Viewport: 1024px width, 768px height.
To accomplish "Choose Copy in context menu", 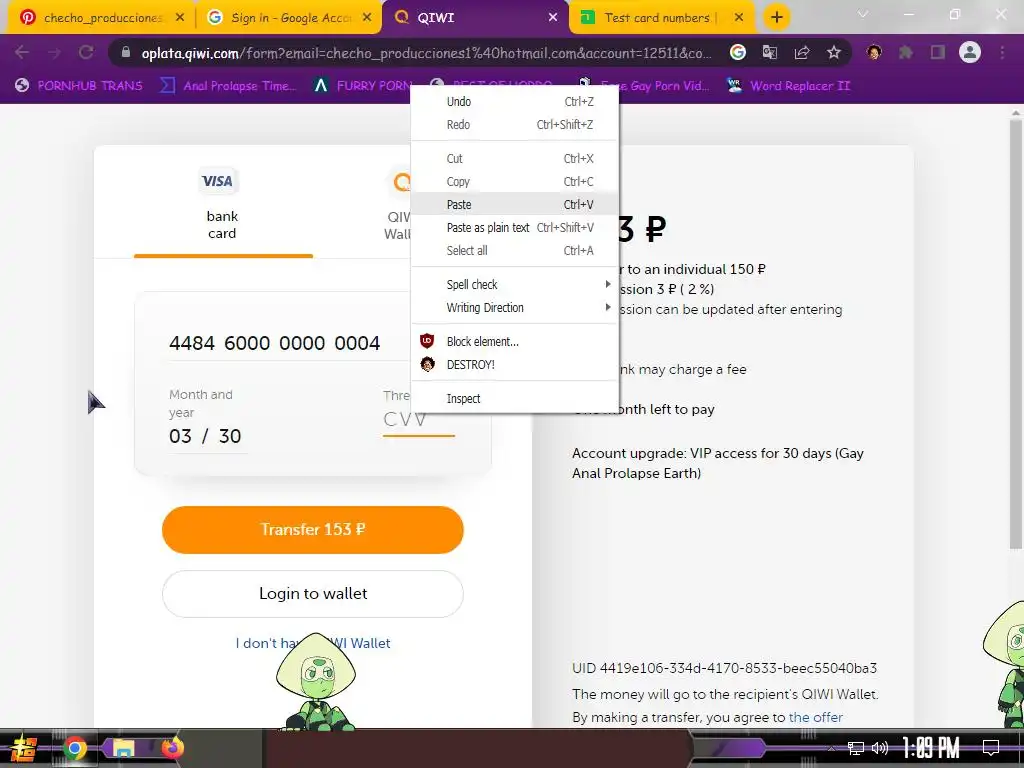I will (x=515, y=182).
